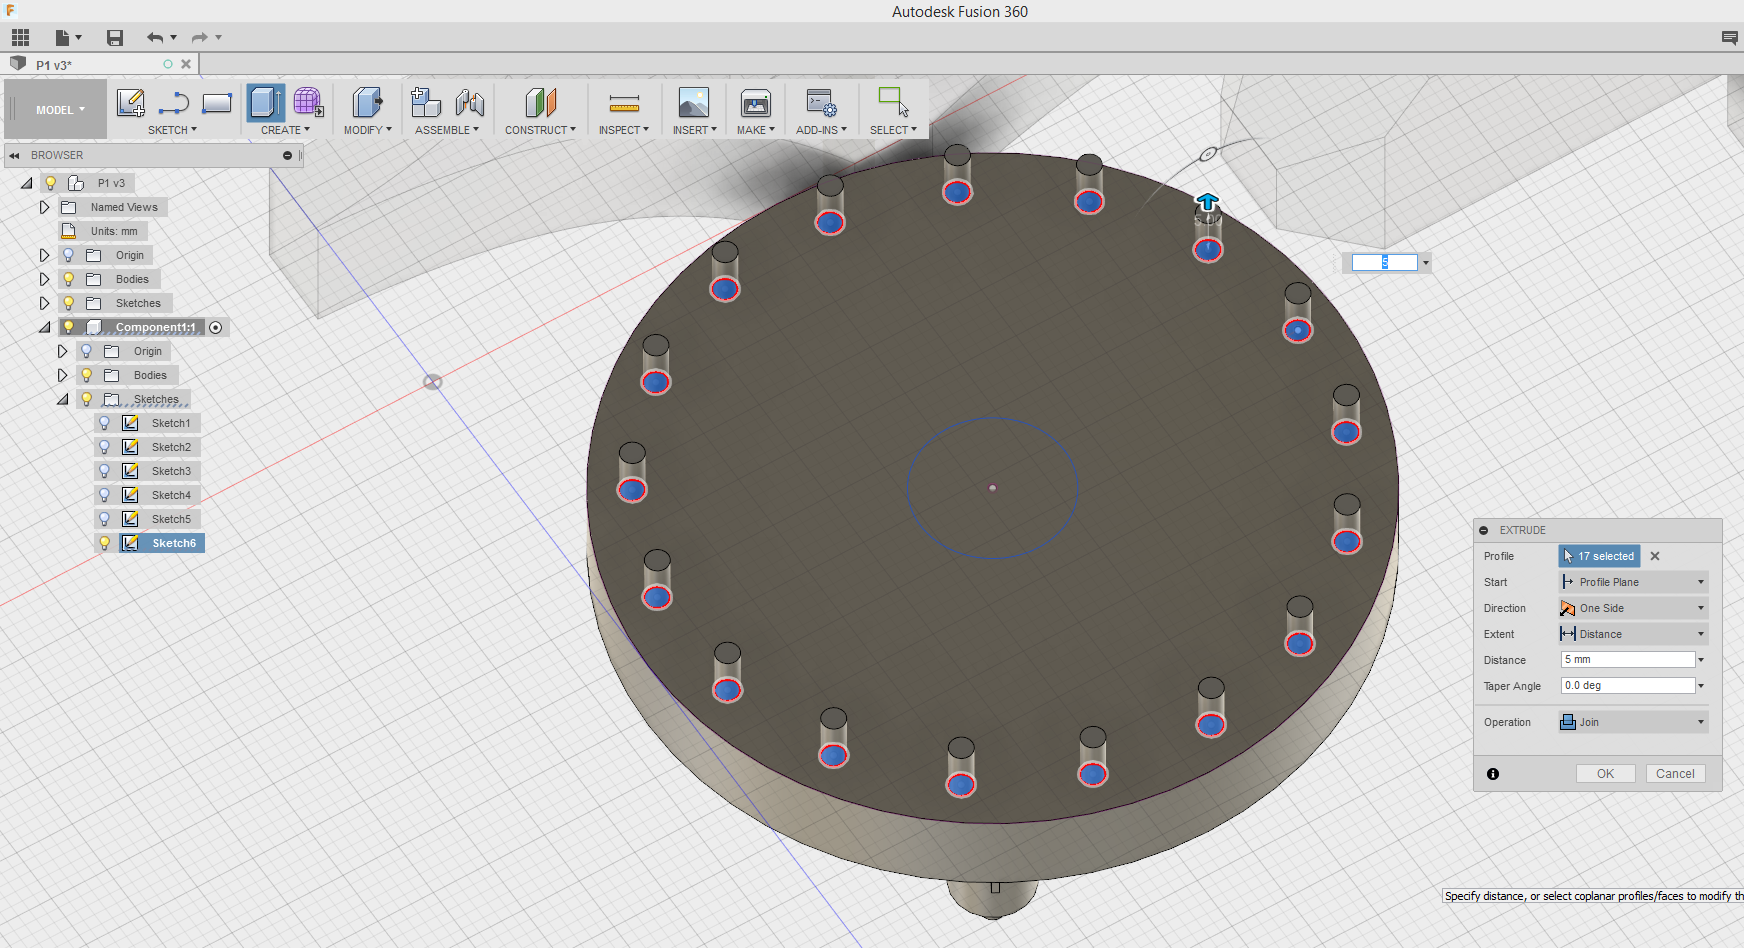
Task: Undo the last action
Action: 155,38
